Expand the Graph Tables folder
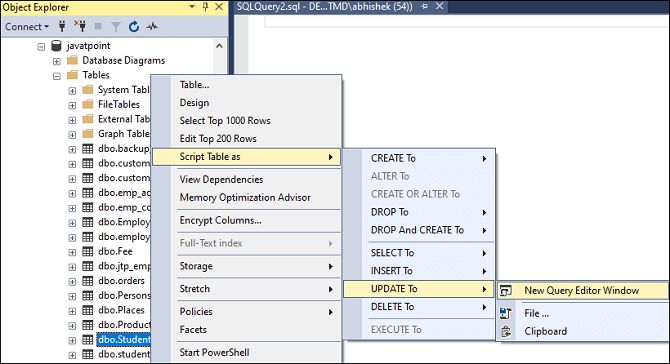 72,135
